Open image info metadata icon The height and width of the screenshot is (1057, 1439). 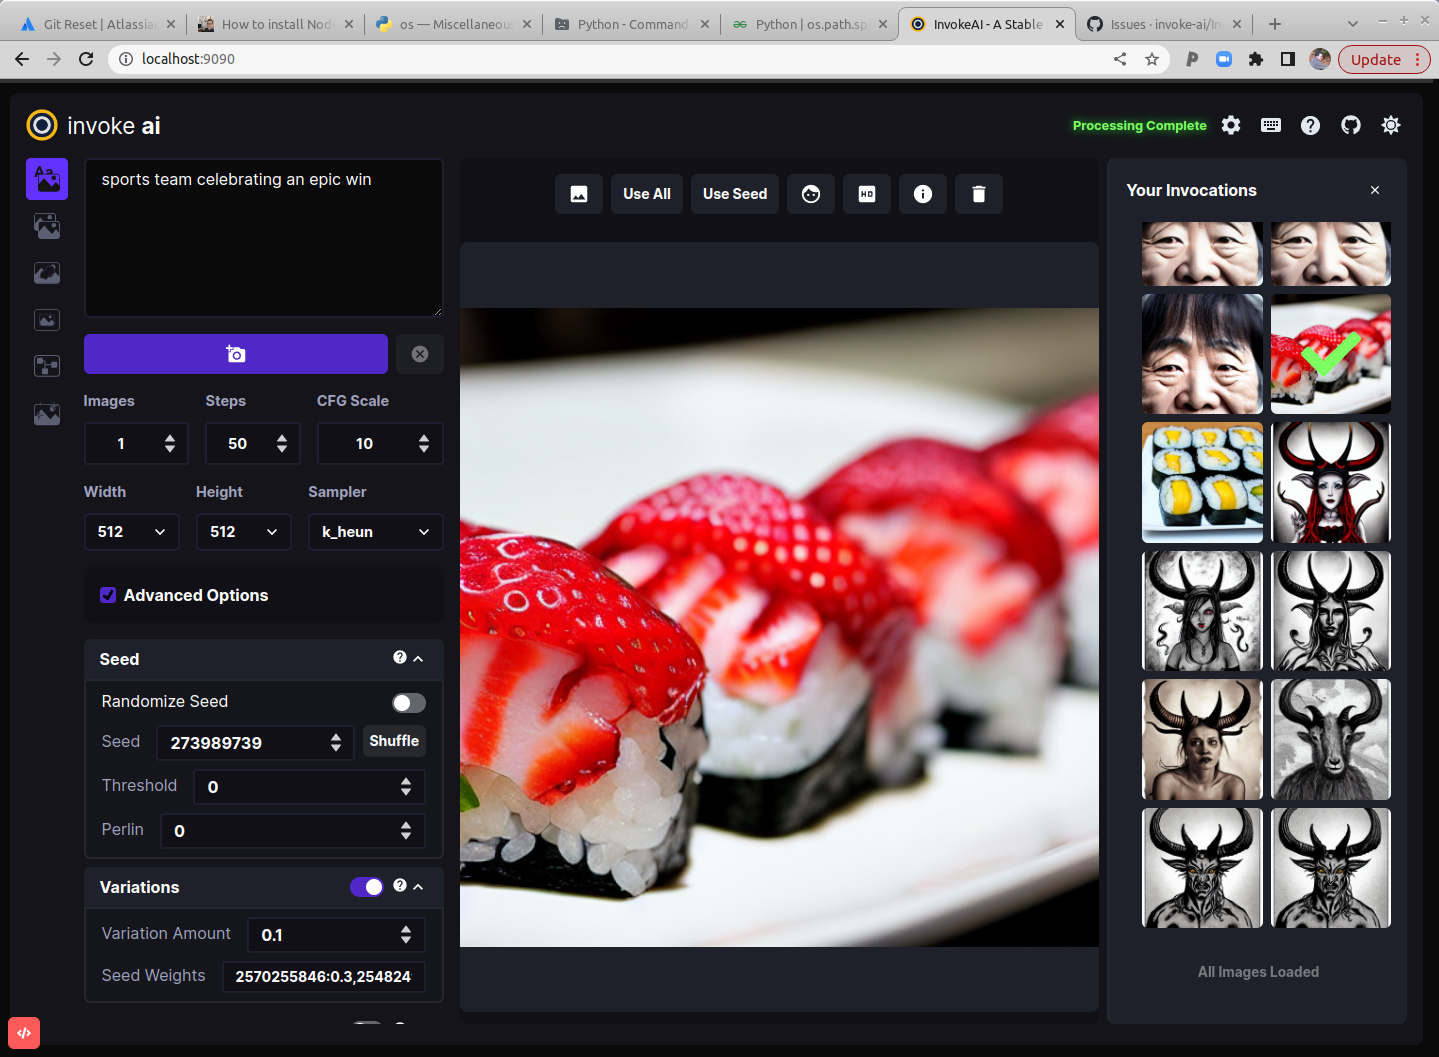coord(923,194)
